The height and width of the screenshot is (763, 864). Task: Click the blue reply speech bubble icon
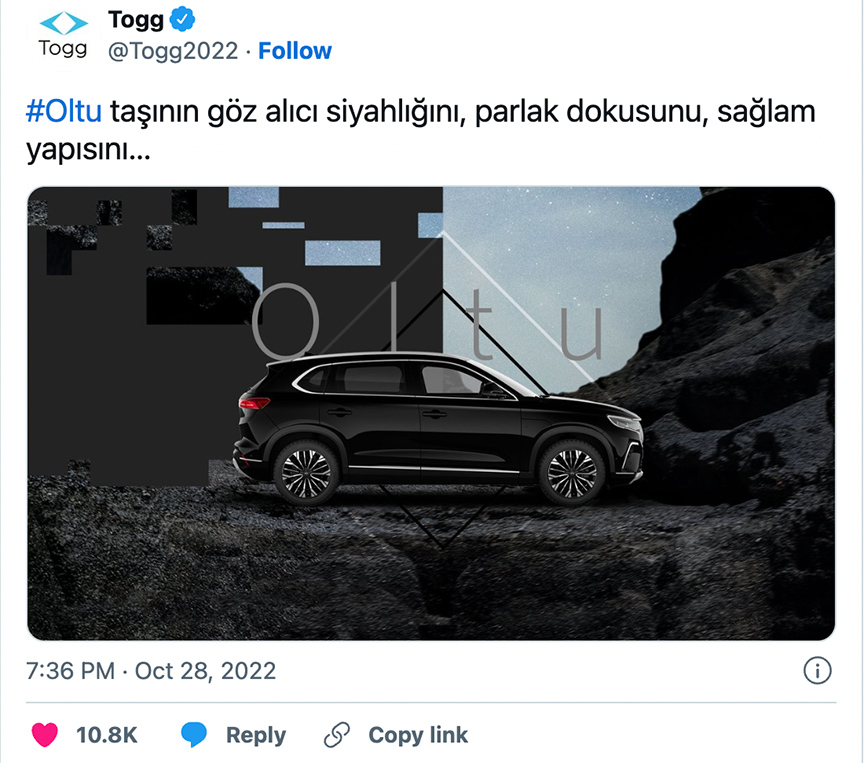(193, 734)
